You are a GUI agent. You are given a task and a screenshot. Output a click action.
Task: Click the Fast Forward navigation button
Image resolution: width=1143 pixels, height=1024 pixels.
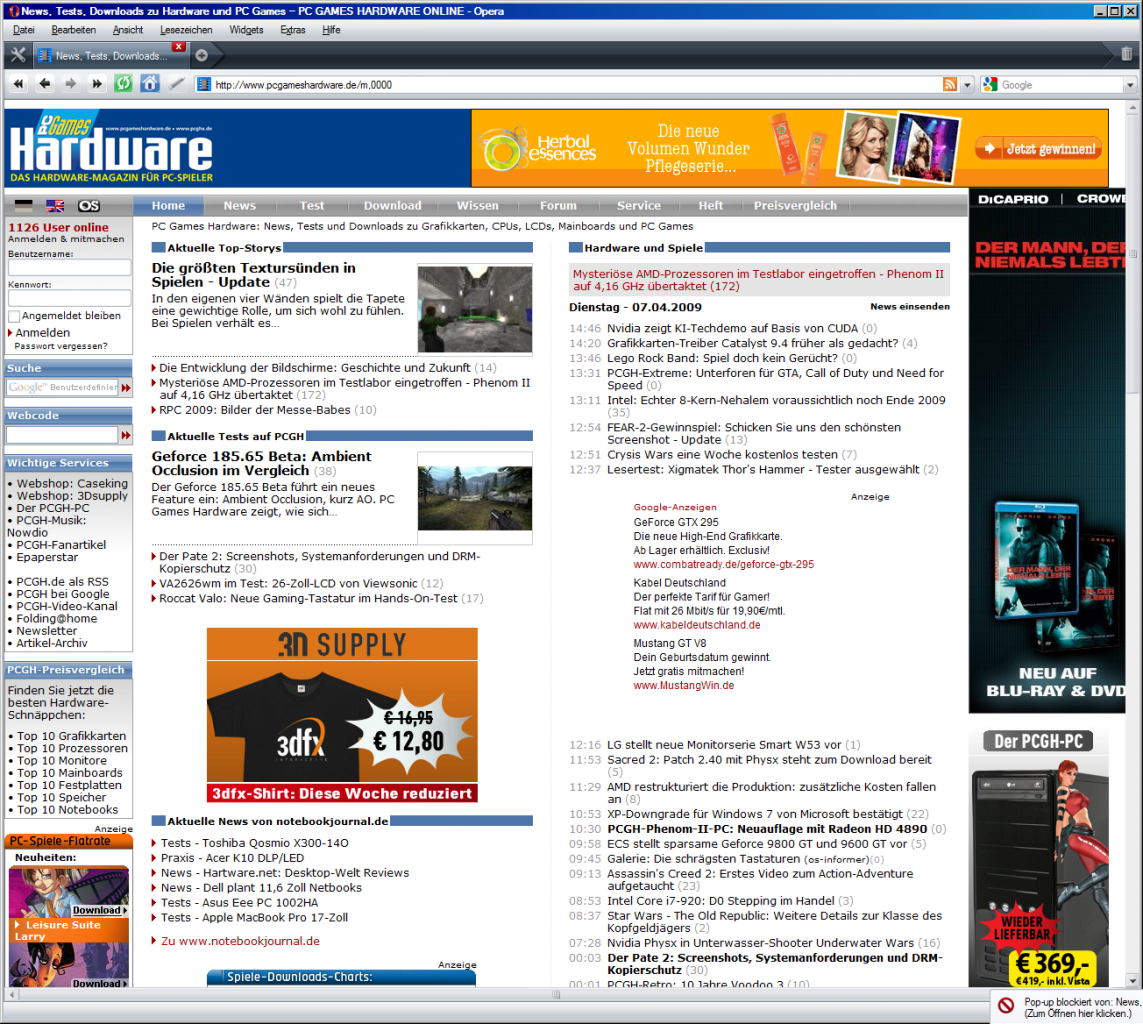click(96, 85)
